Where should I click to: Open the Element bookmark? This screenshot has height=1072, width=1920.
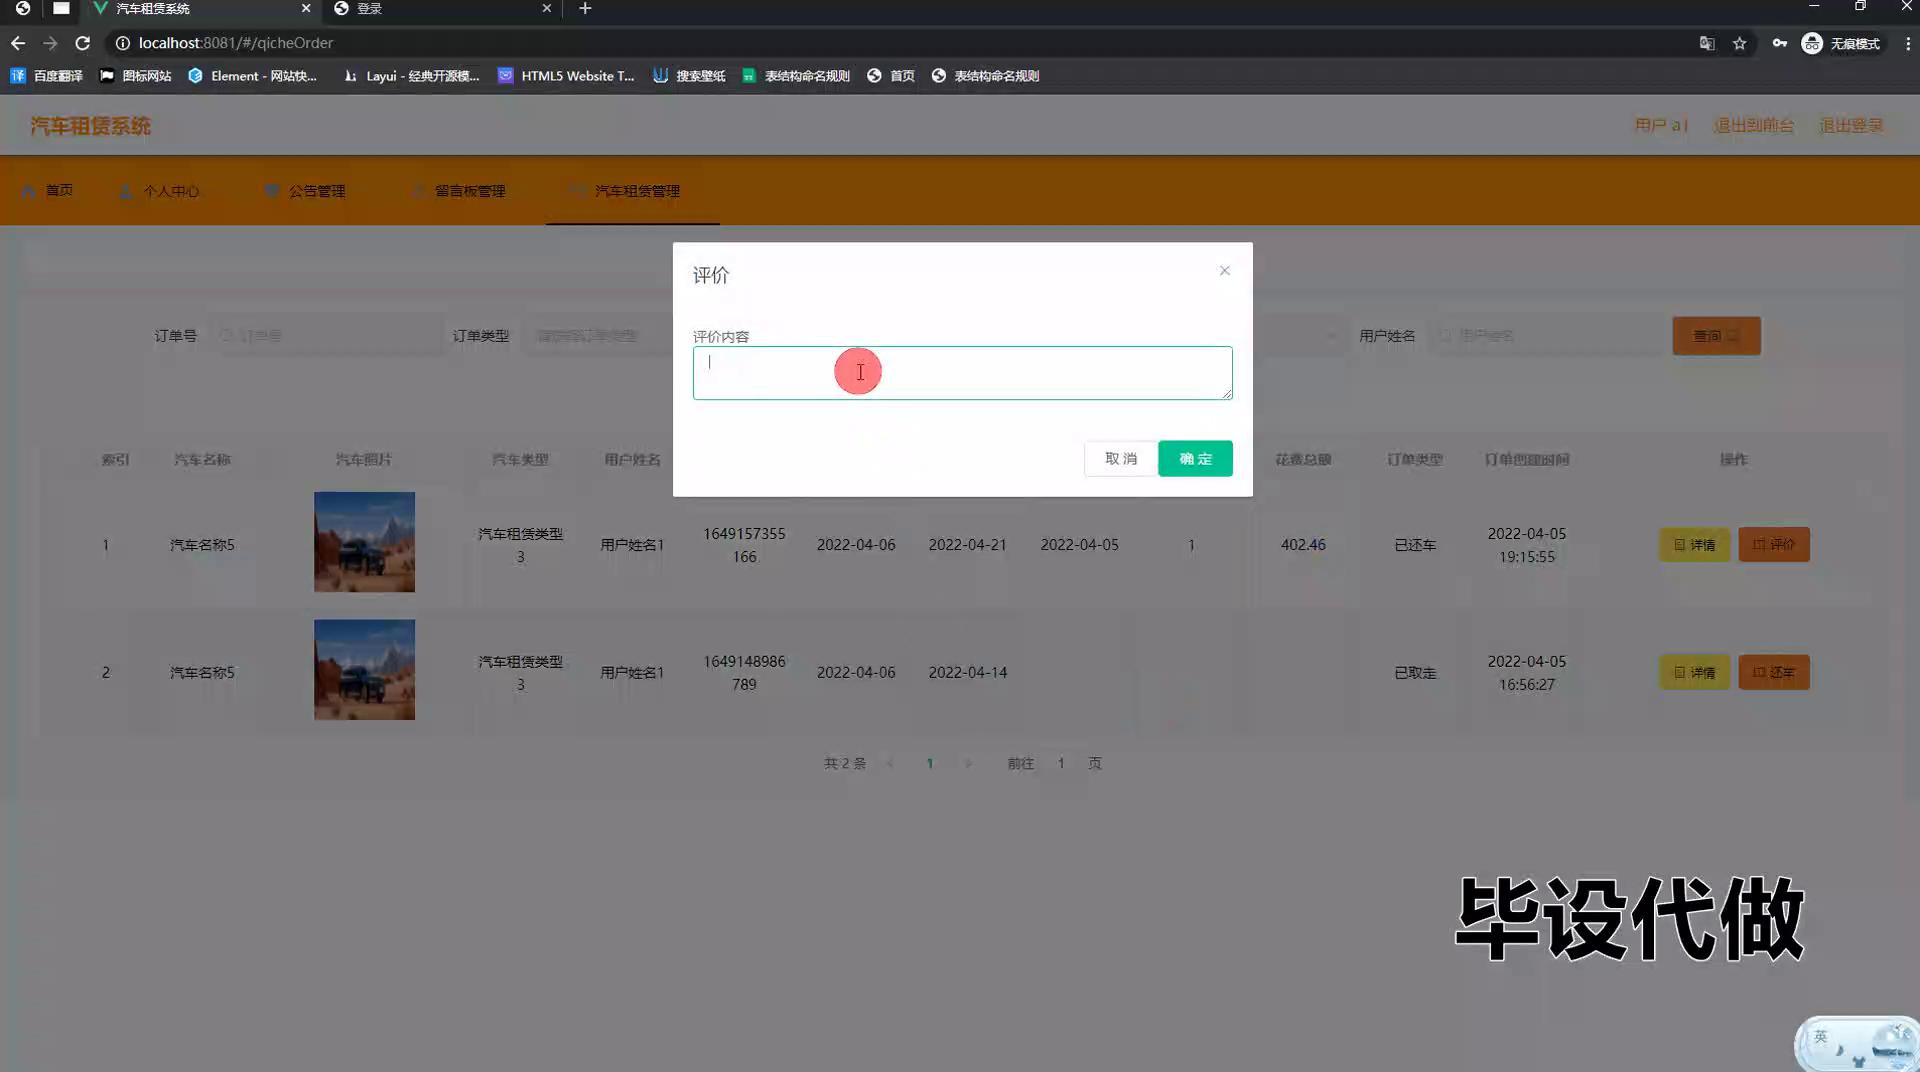pos(252,76)
